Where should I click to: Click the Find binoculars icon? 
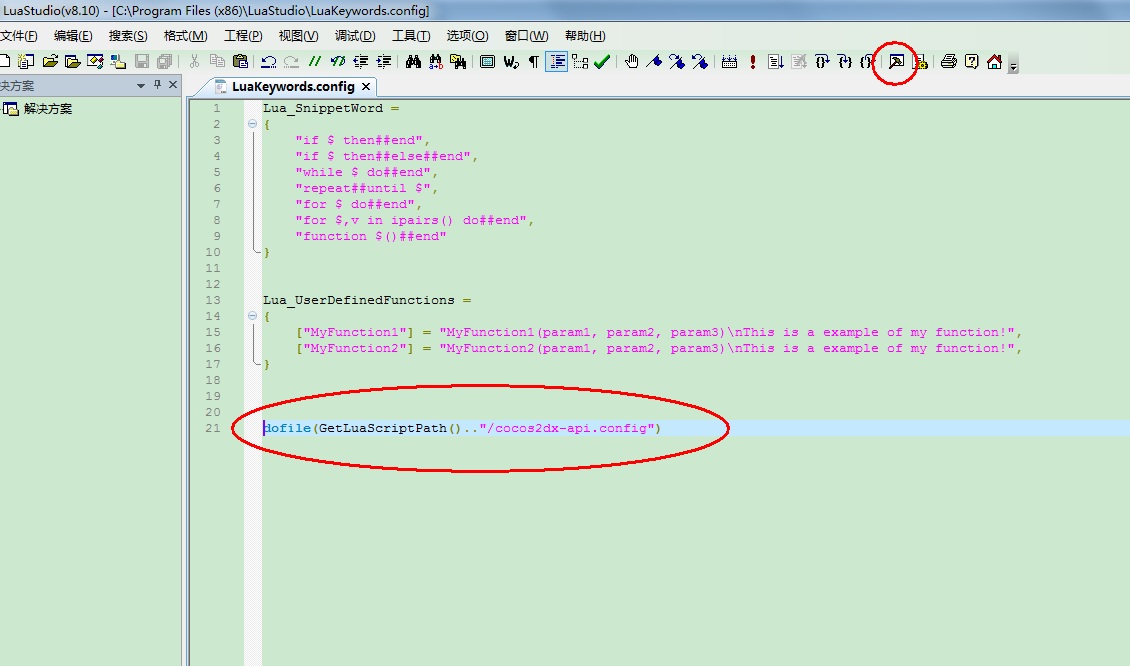pyautogui.click(x=413, y=62)
